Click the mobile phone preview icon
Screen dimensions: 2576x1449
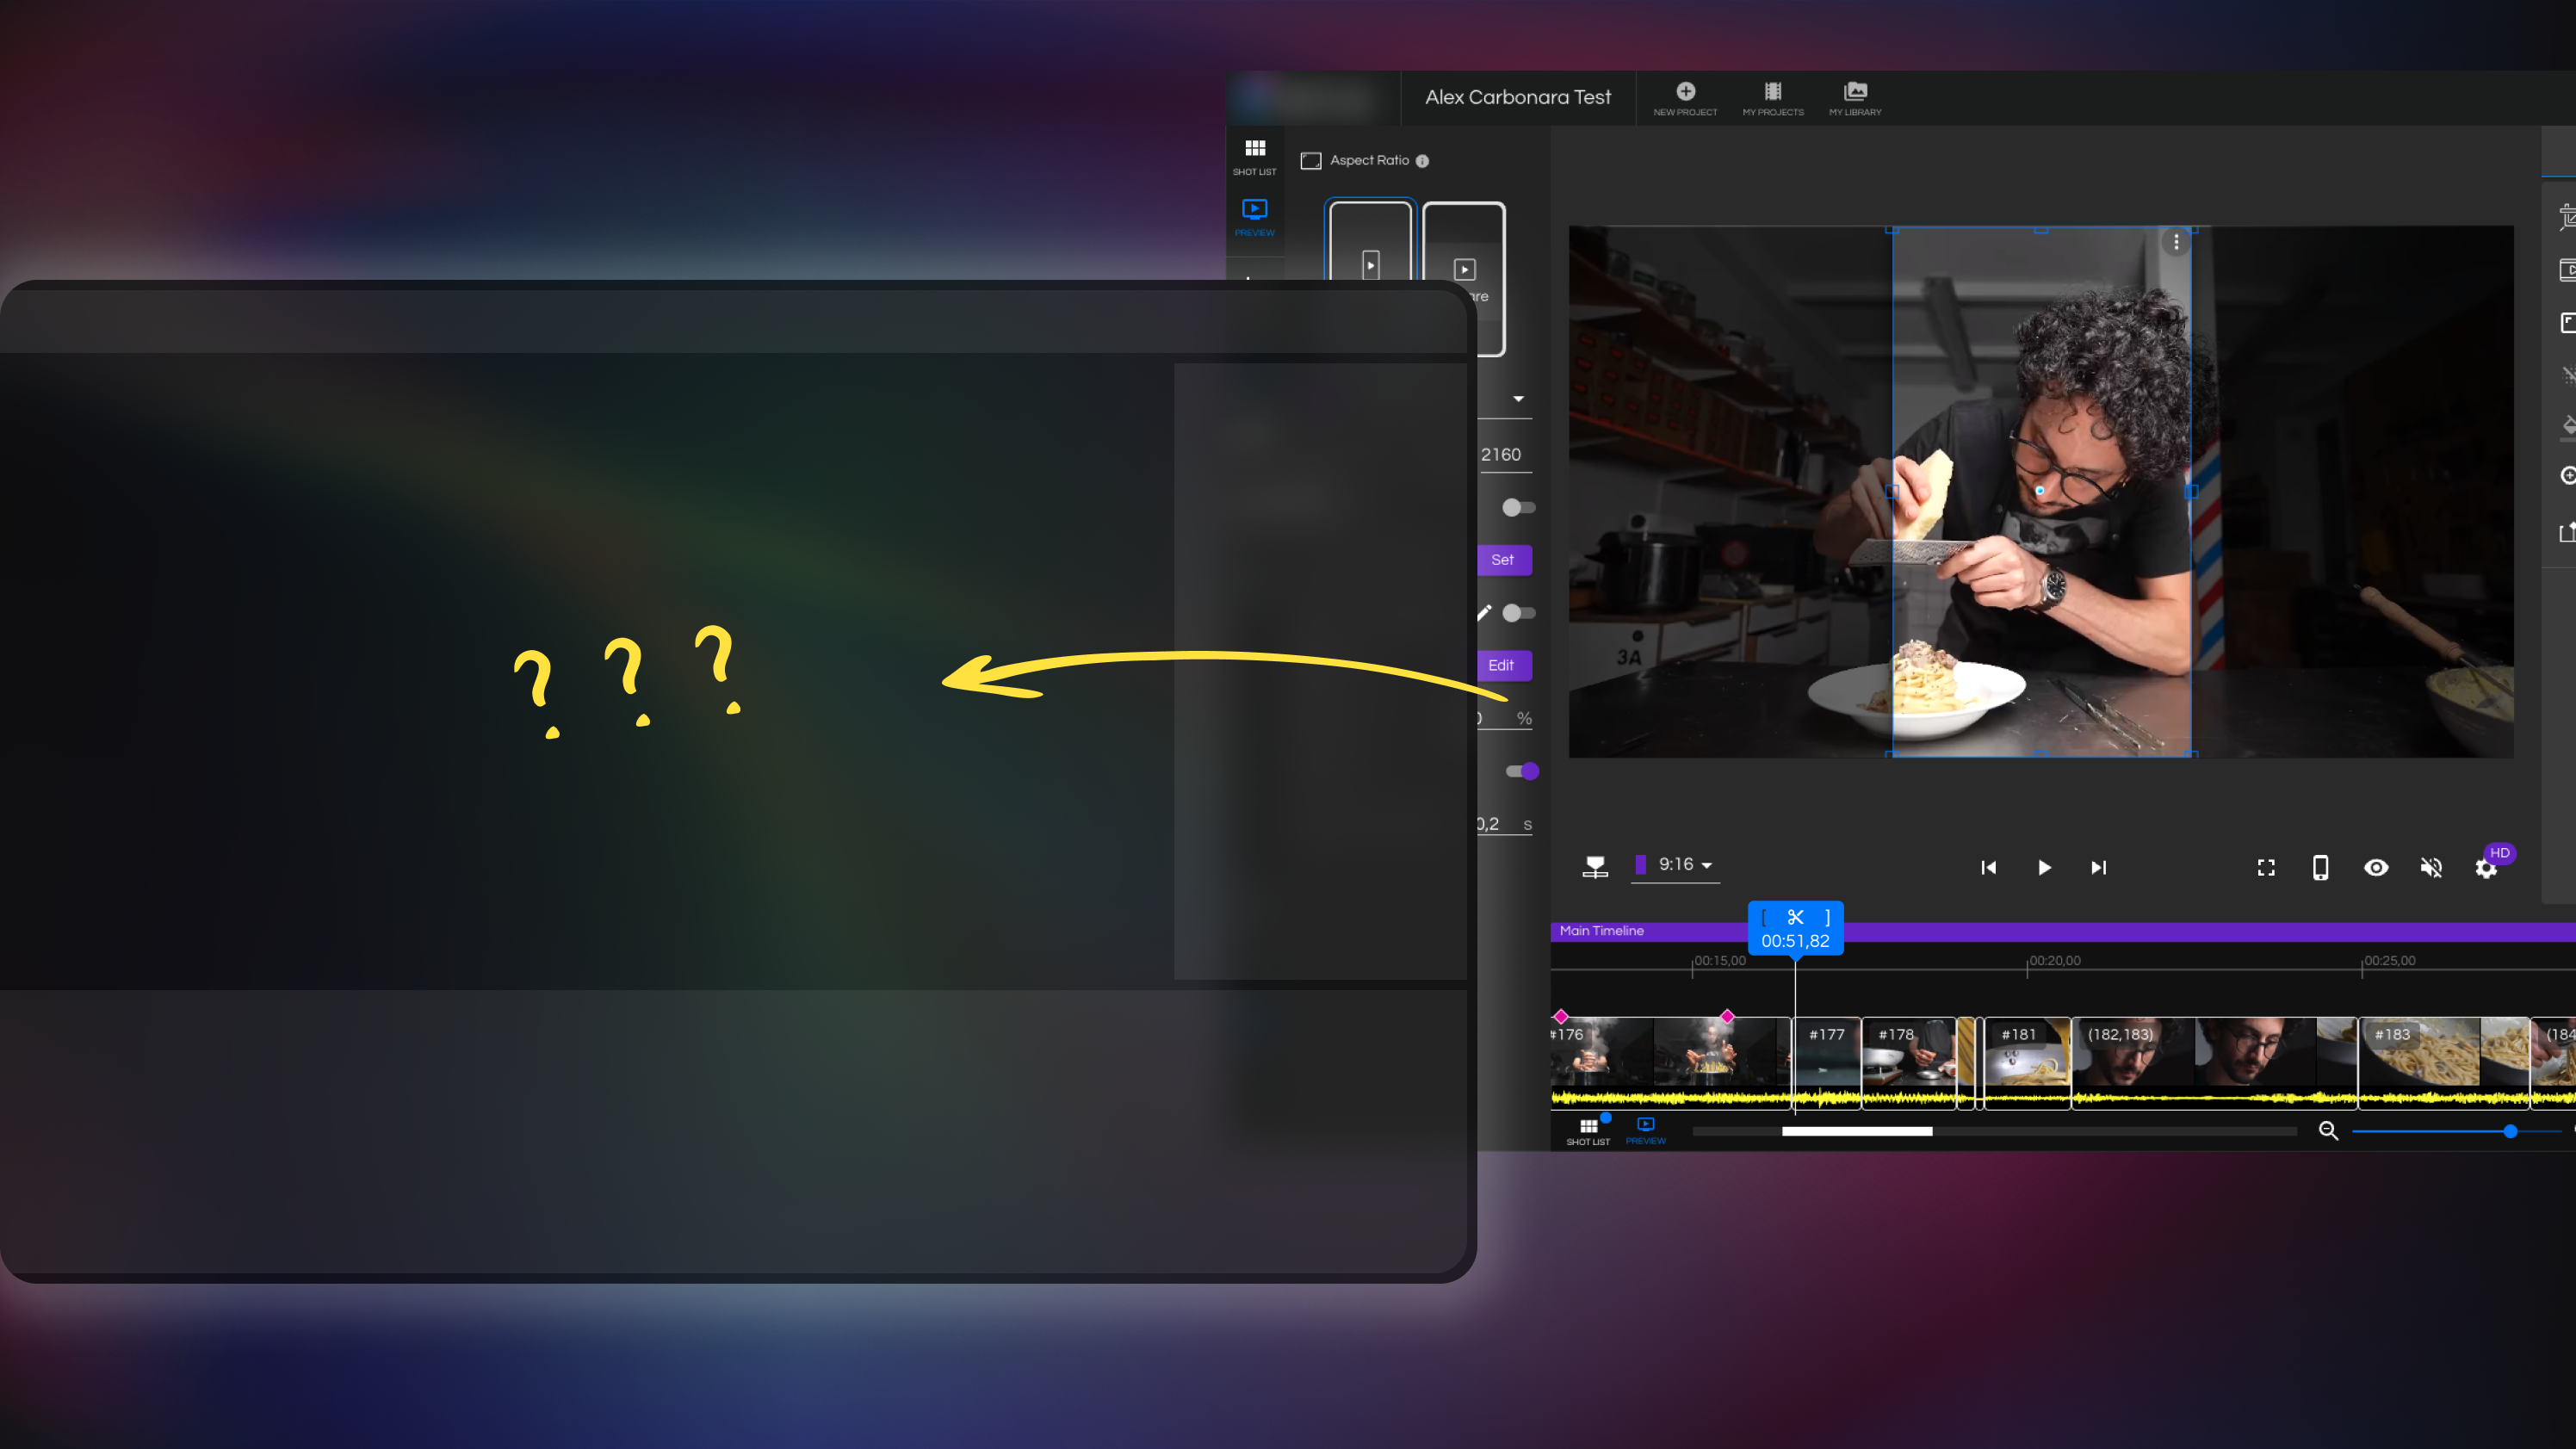click(2320, 867)
